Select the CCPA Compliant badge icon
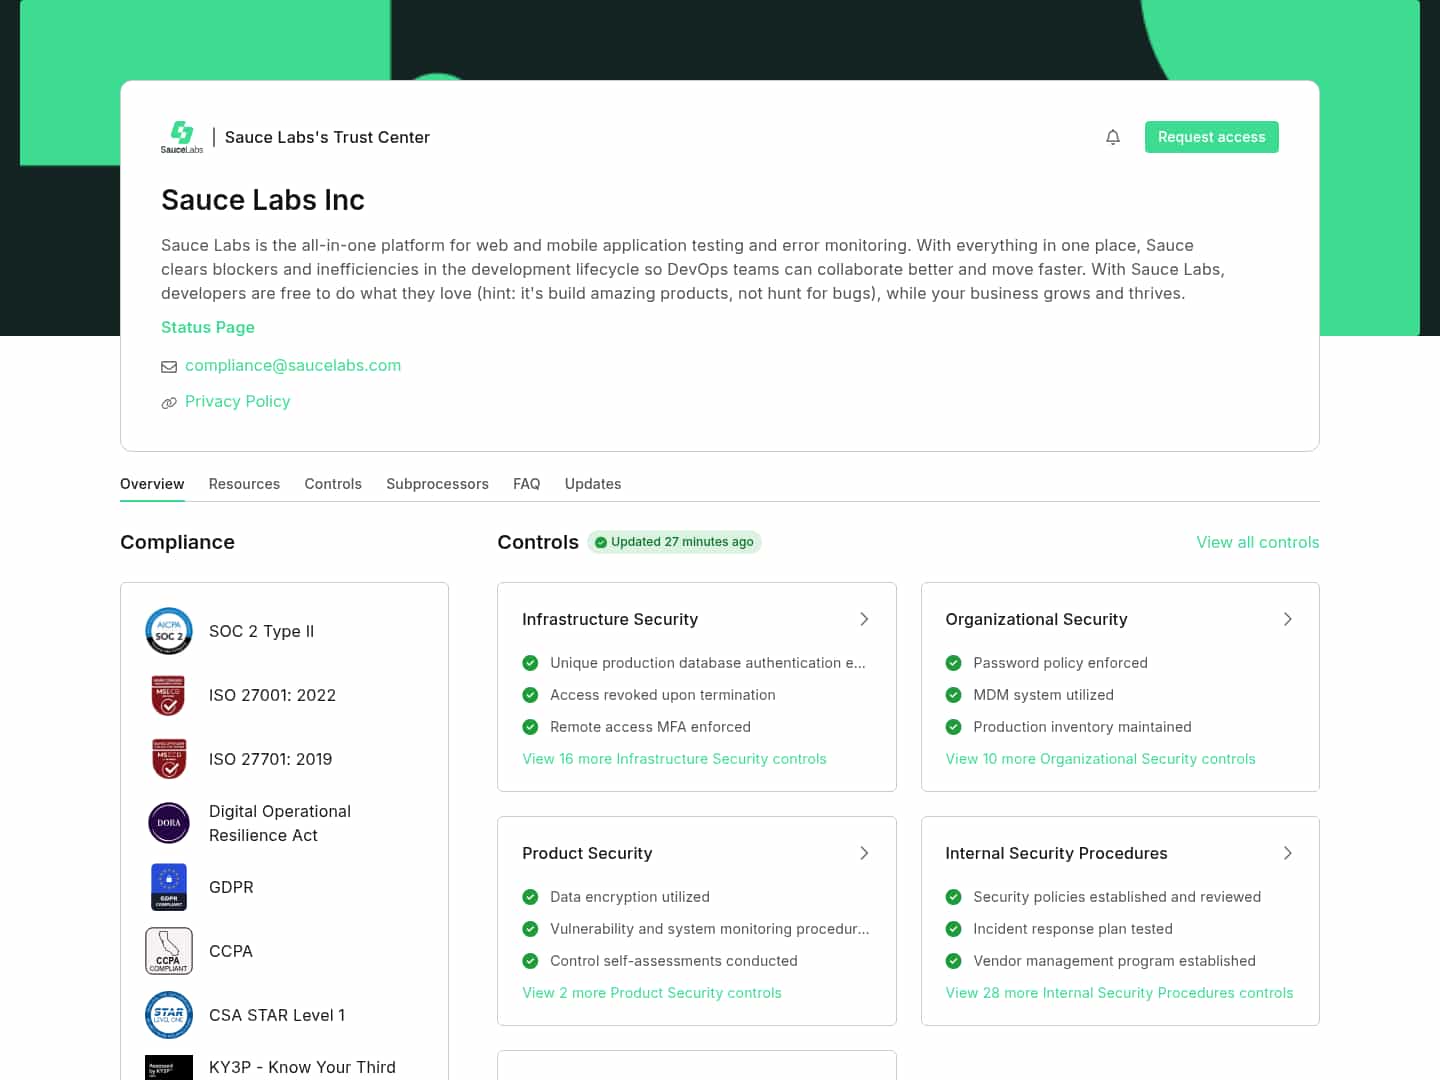Viewport: 1440px width, 1080px height. coord(169,951)
